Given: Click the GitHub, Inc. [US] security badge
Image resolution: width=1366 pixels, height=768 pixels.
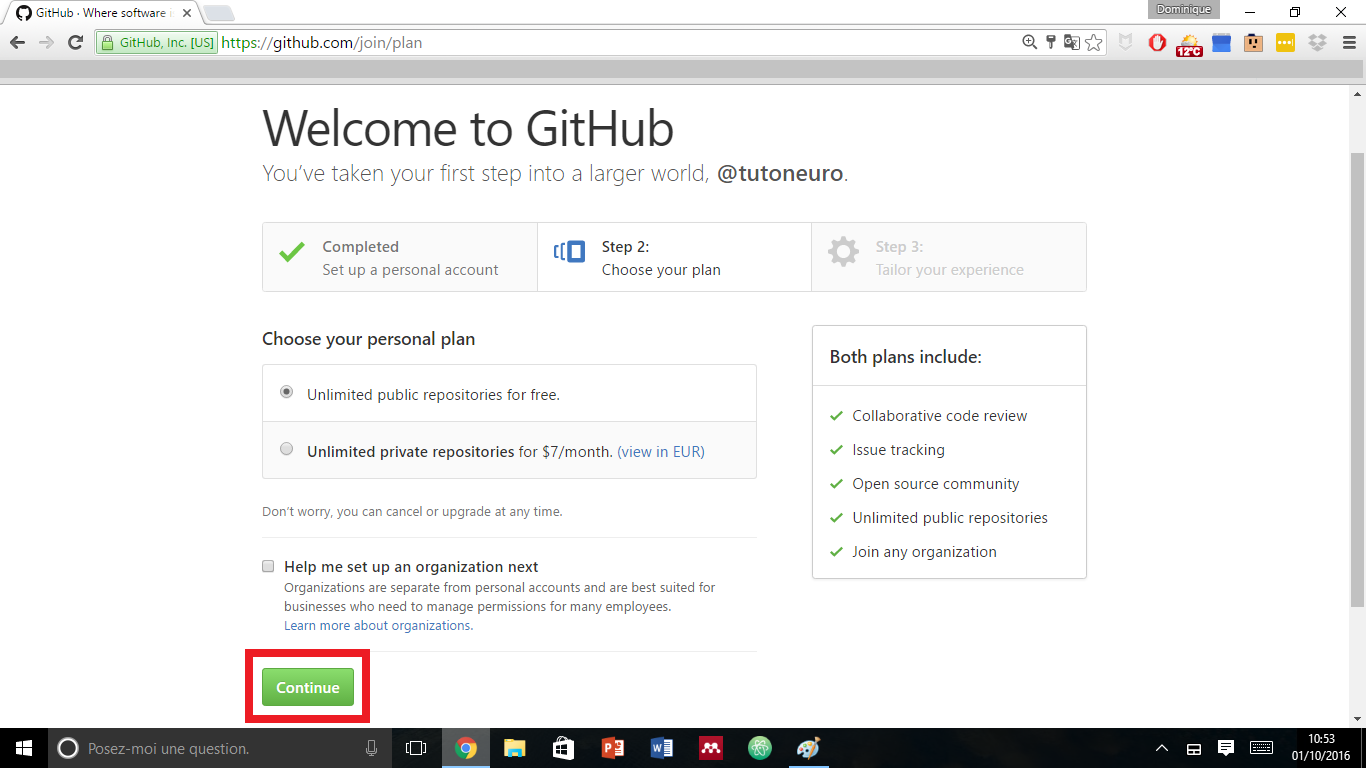Looking at the screenshot, I should [157, 43].
